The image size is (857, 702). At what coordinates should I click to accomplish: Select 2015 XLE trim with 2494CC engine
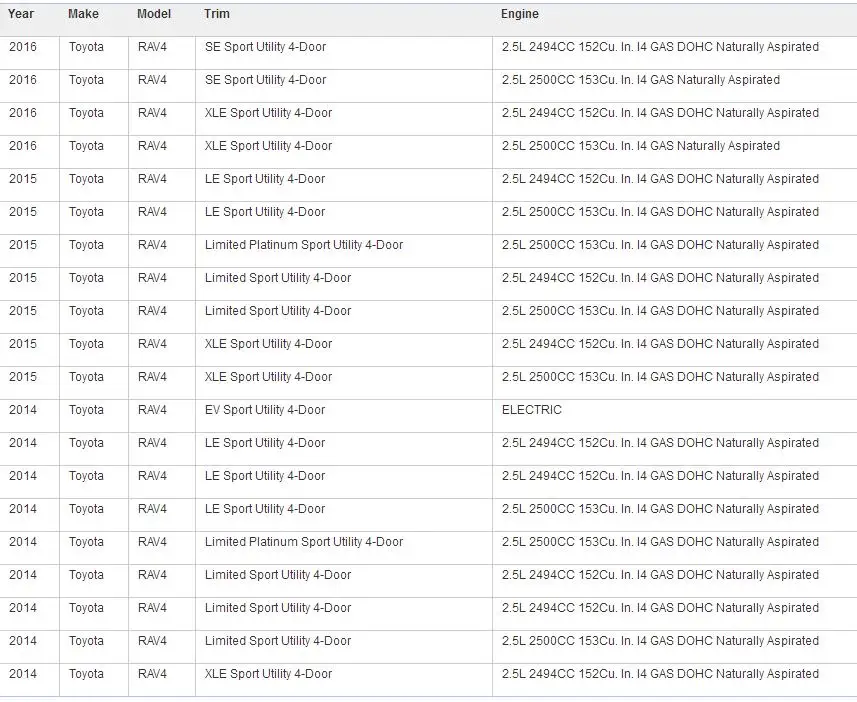(268, 343)
